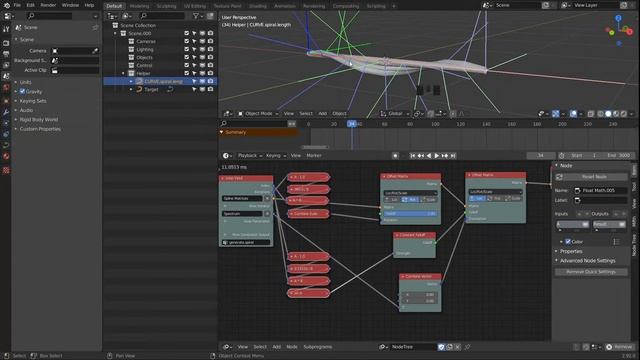
Task: Open the Texture properties checker icon
Action: [6, 170]
